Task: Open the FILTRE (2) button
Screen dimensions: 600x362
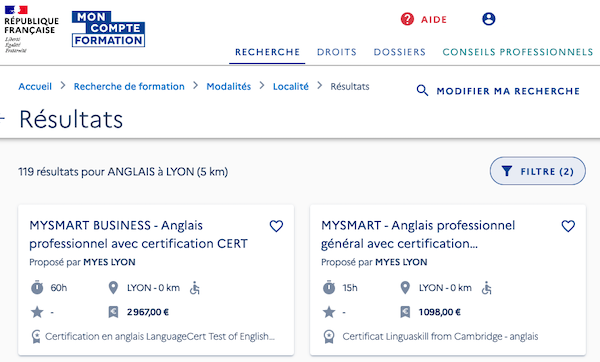Action: tap(538, 171)
